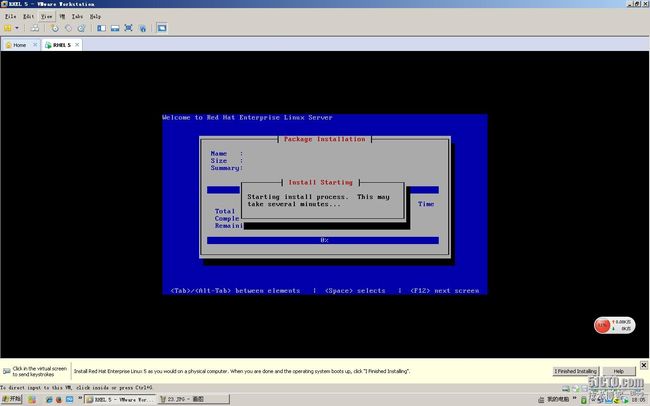Open the Edit menu
Image resolution: width=650 pixels, height=406 pixels.
28,16
